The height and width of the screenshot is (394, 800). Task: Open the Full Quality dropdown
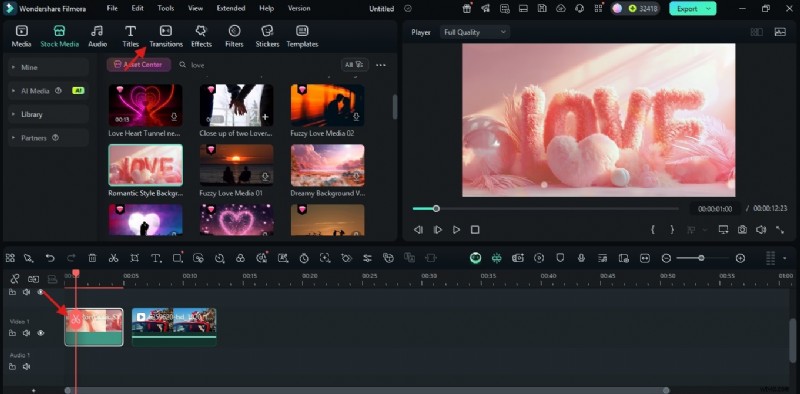[x=474, y=32]
